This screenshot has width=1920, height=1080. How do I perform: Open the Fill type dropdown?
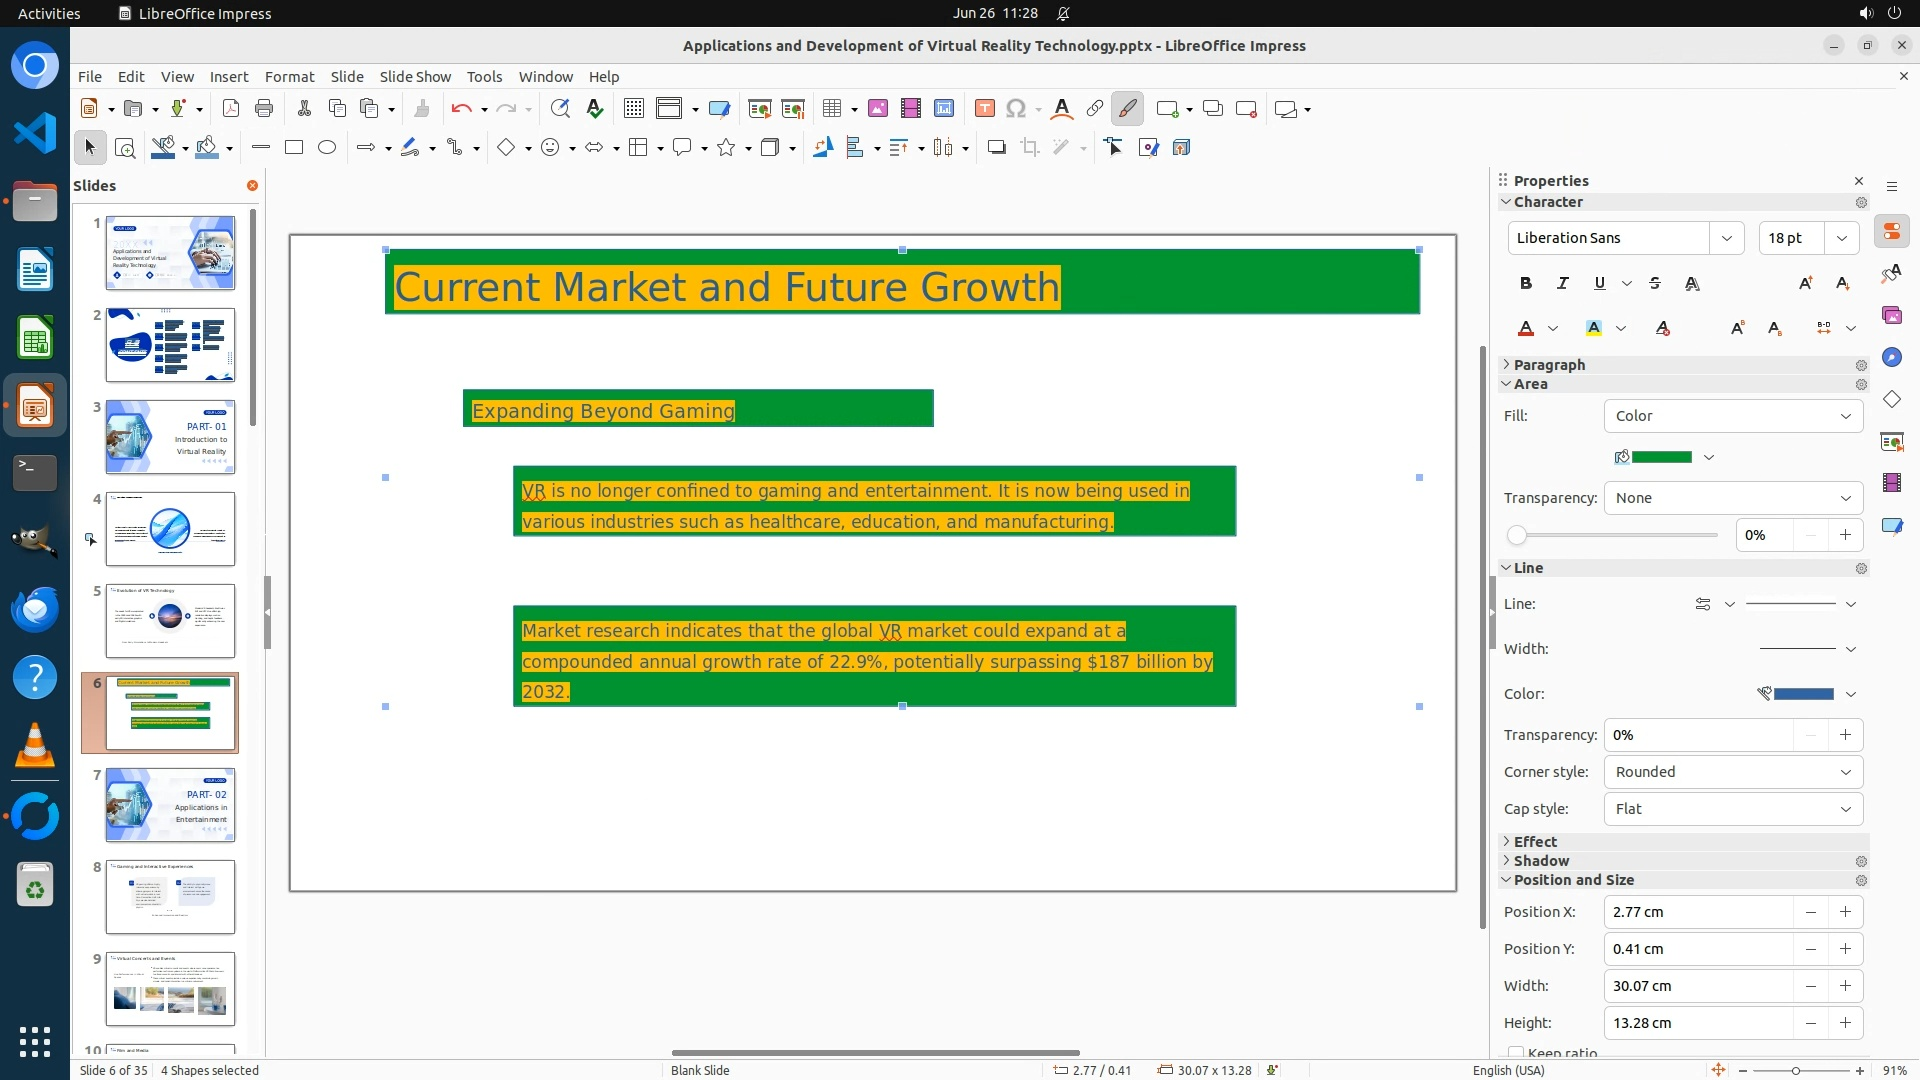(1733, 416)
